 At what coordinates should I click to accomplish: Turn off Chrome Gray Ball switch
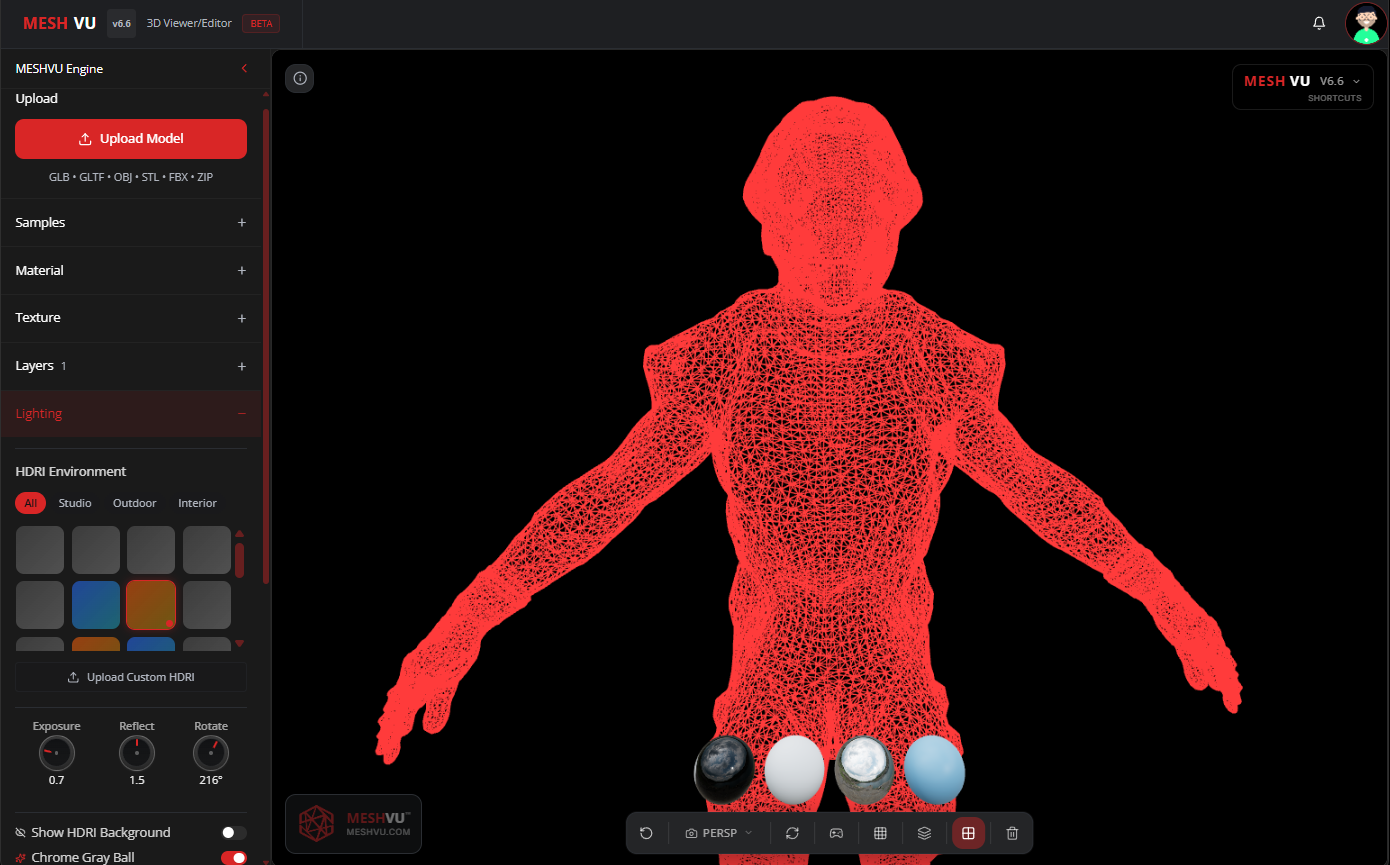pos(234,858)
